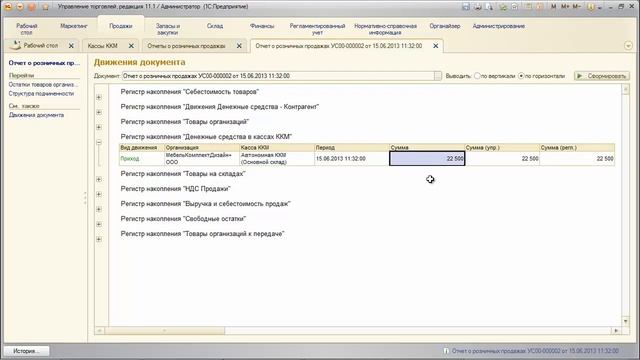
Task: Click the green link icon in title bar
Action: (503, 7)
